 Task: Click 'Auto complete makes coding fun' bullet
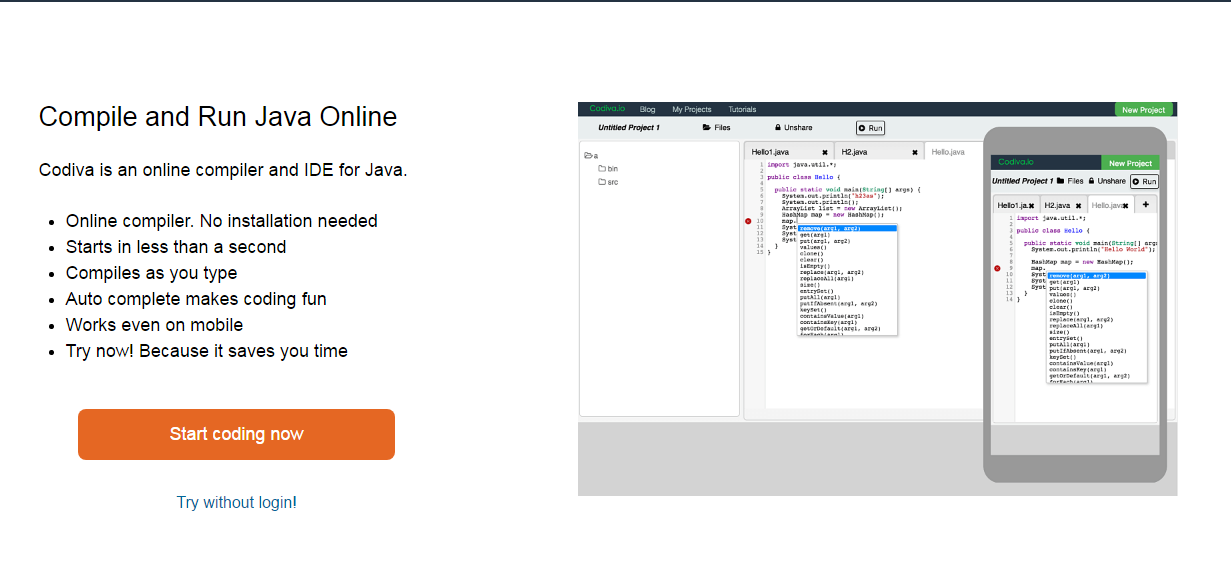coord(196,299)
